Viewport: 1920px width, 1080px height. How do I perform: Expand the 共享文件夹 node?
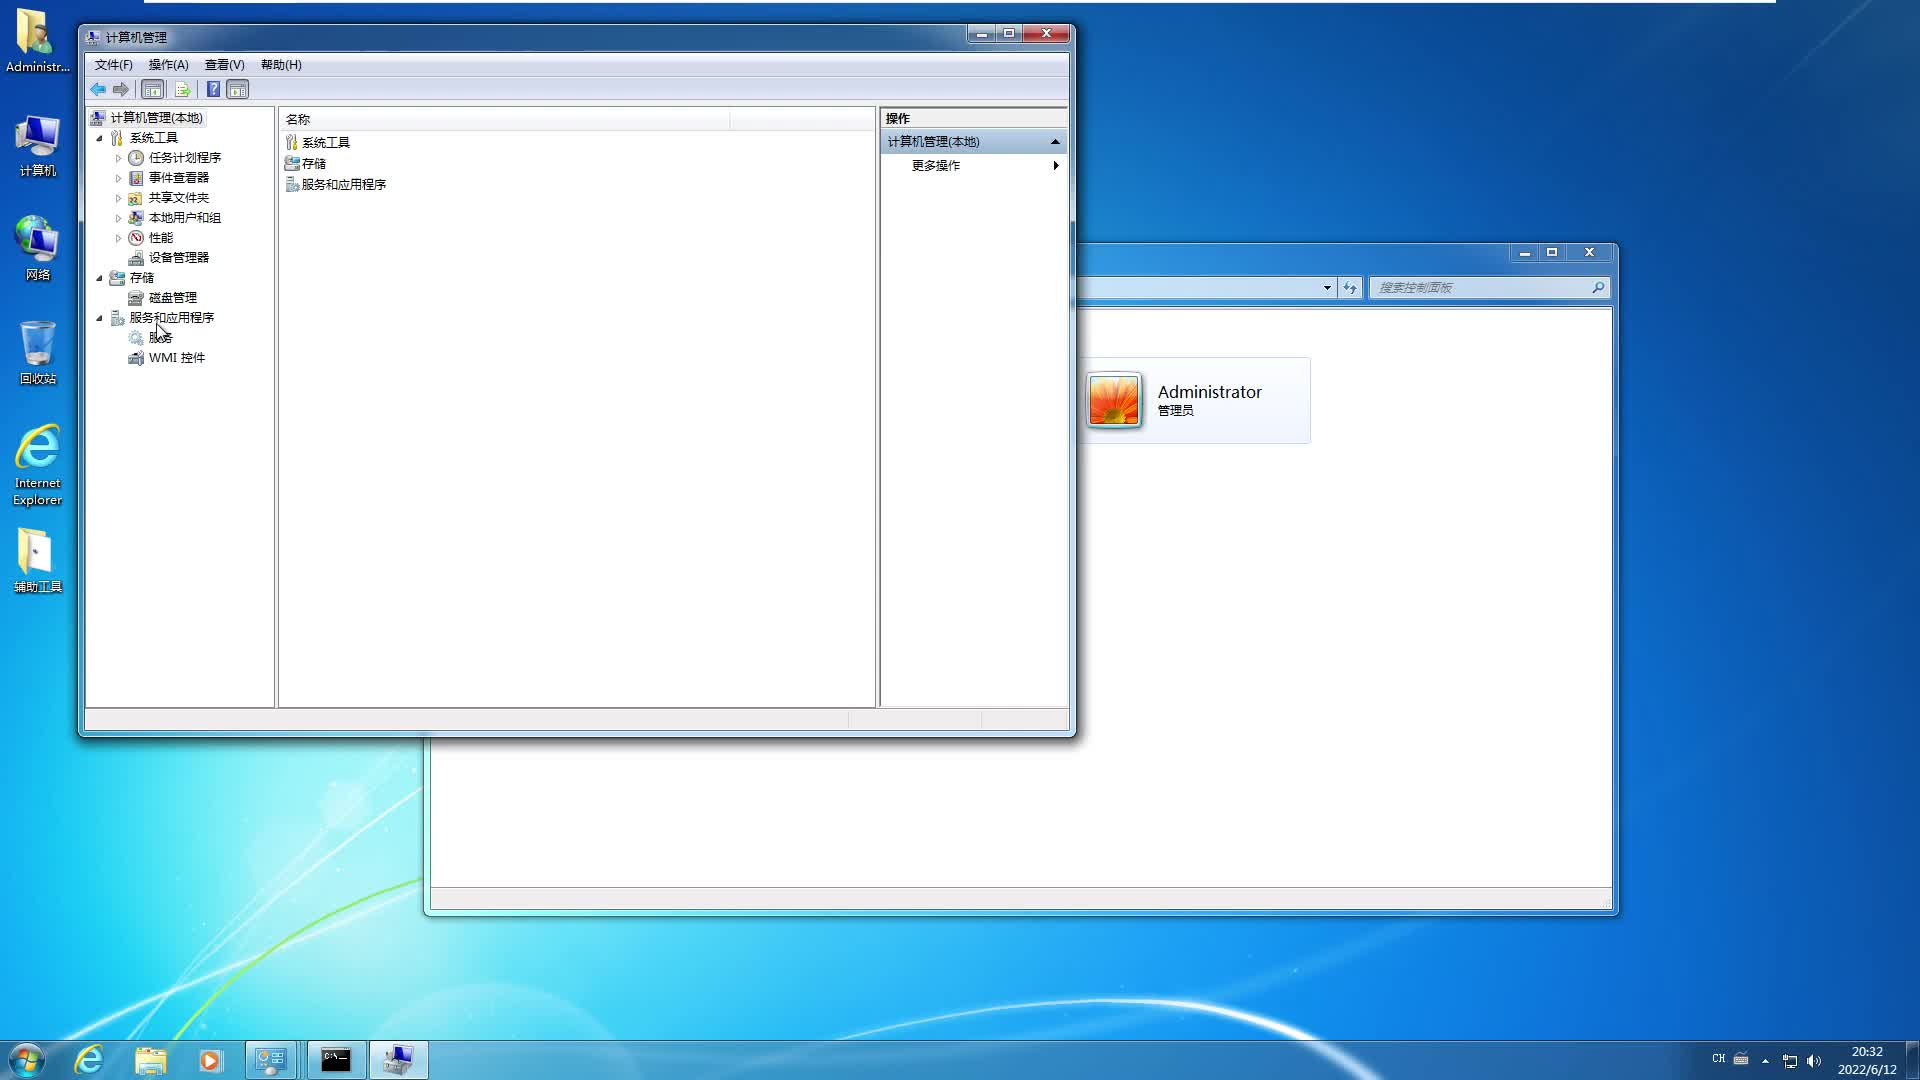click(x=118, y=198)
